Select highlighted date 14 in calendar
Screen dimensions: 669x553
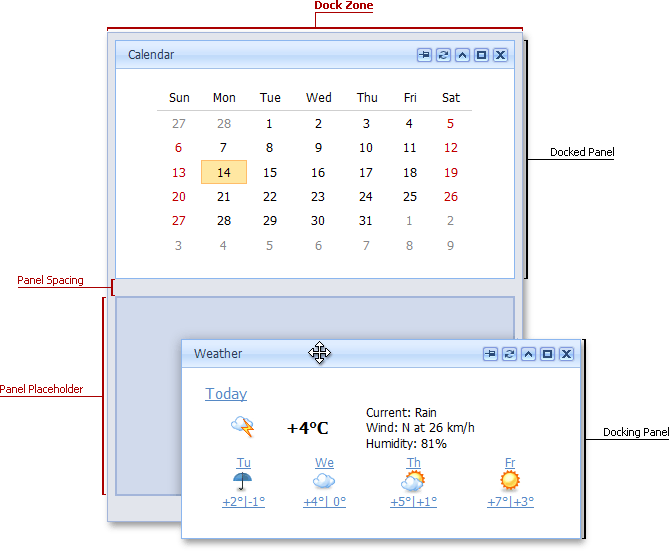click(x=224, y=172)
